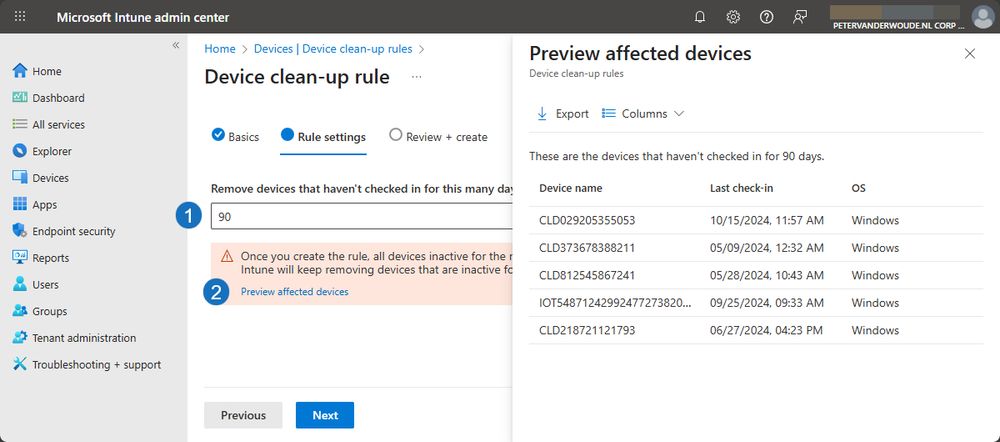Image resolution: width=1000 pixels, height=442 pixels.
Task: Open Tenant administration sidebar label
Action: tap(84, 338)
